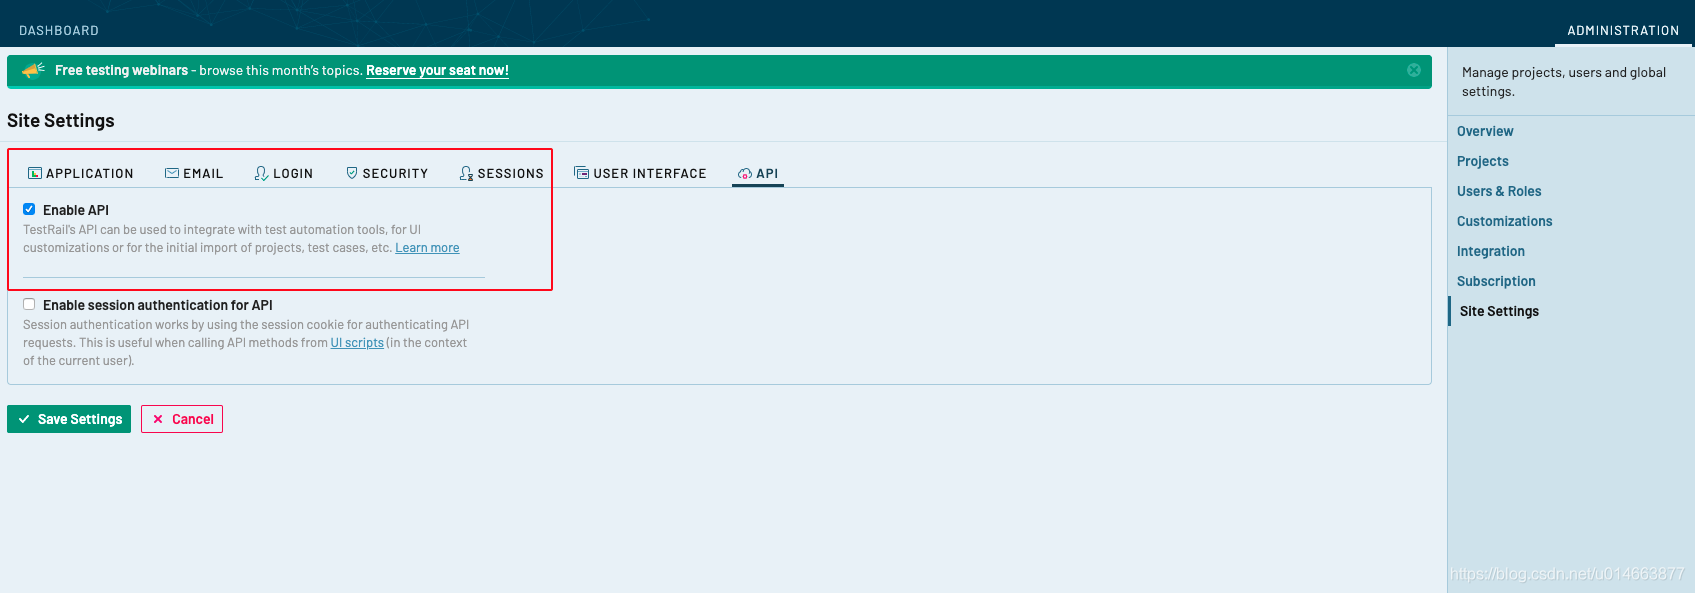The image size is (1695, 593).
Task: Open Customizations in sidebar
Action: click(1505, 221)
